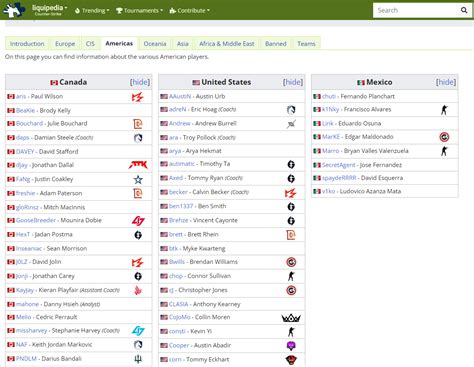Open the ben1337 player page

(x=181, y=206)
